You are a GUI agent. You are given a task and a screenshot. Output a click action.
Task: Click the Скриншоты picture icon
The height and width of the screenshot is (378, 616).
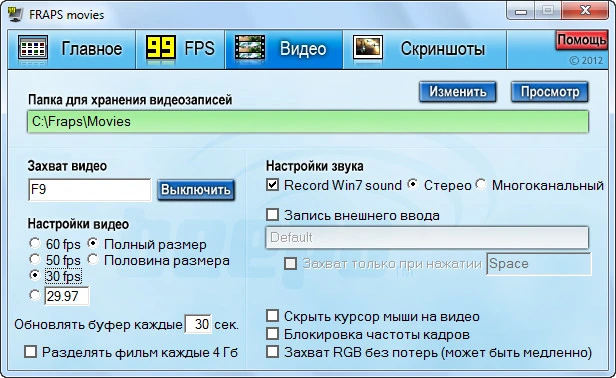coord(368,48)
